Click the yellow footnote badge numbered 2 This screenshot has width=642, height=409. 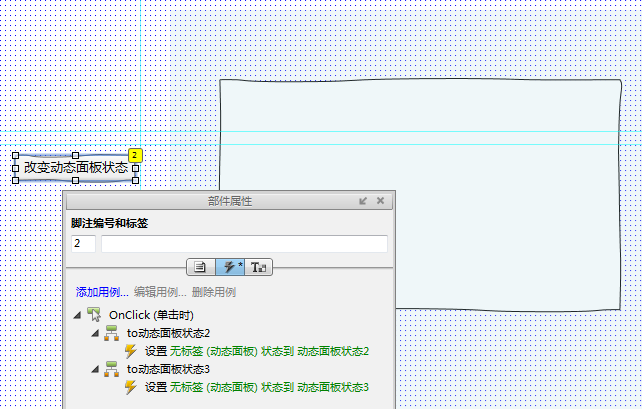[135, 156]
